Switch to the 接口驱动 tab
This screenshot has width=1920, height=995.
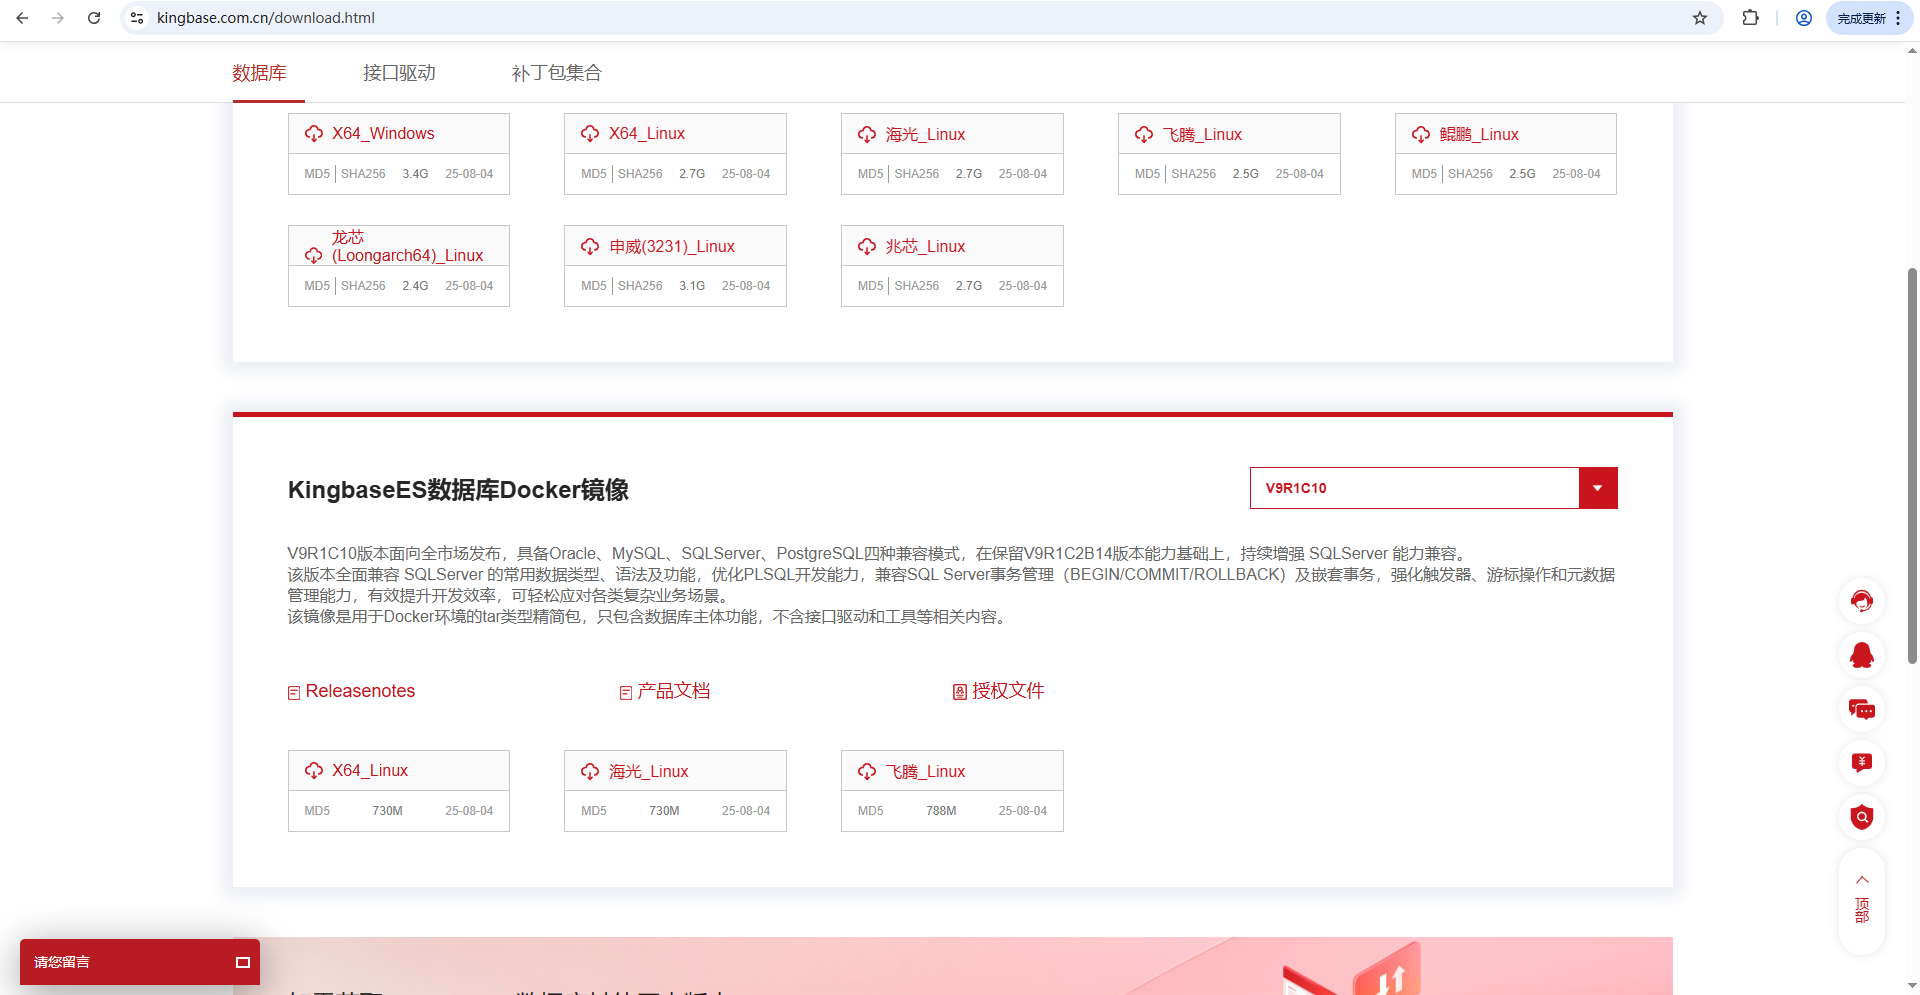399,73
